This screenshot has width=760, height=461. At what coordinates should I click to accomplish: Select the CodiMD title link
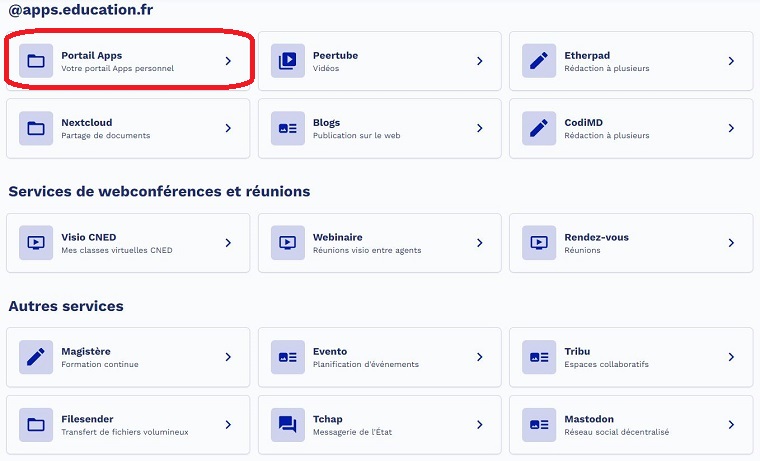[584, 123]
